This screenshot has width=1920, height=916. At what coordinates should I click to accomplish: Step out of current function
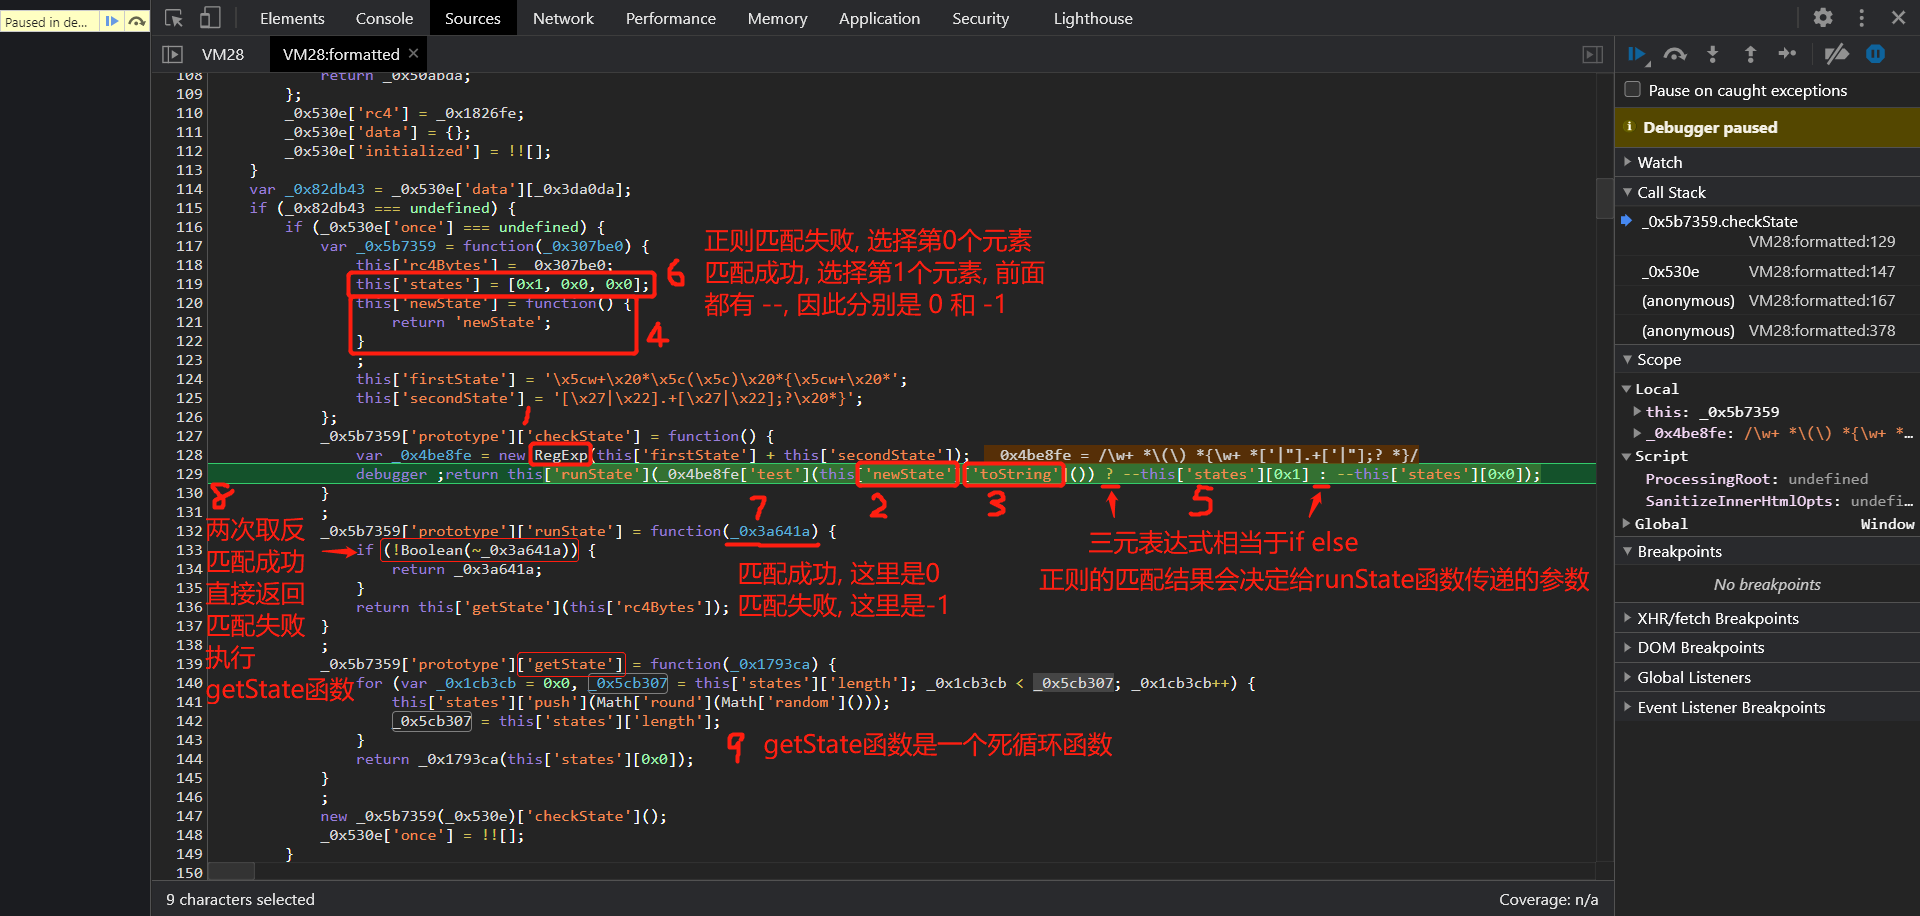(x=1750, y=54)
